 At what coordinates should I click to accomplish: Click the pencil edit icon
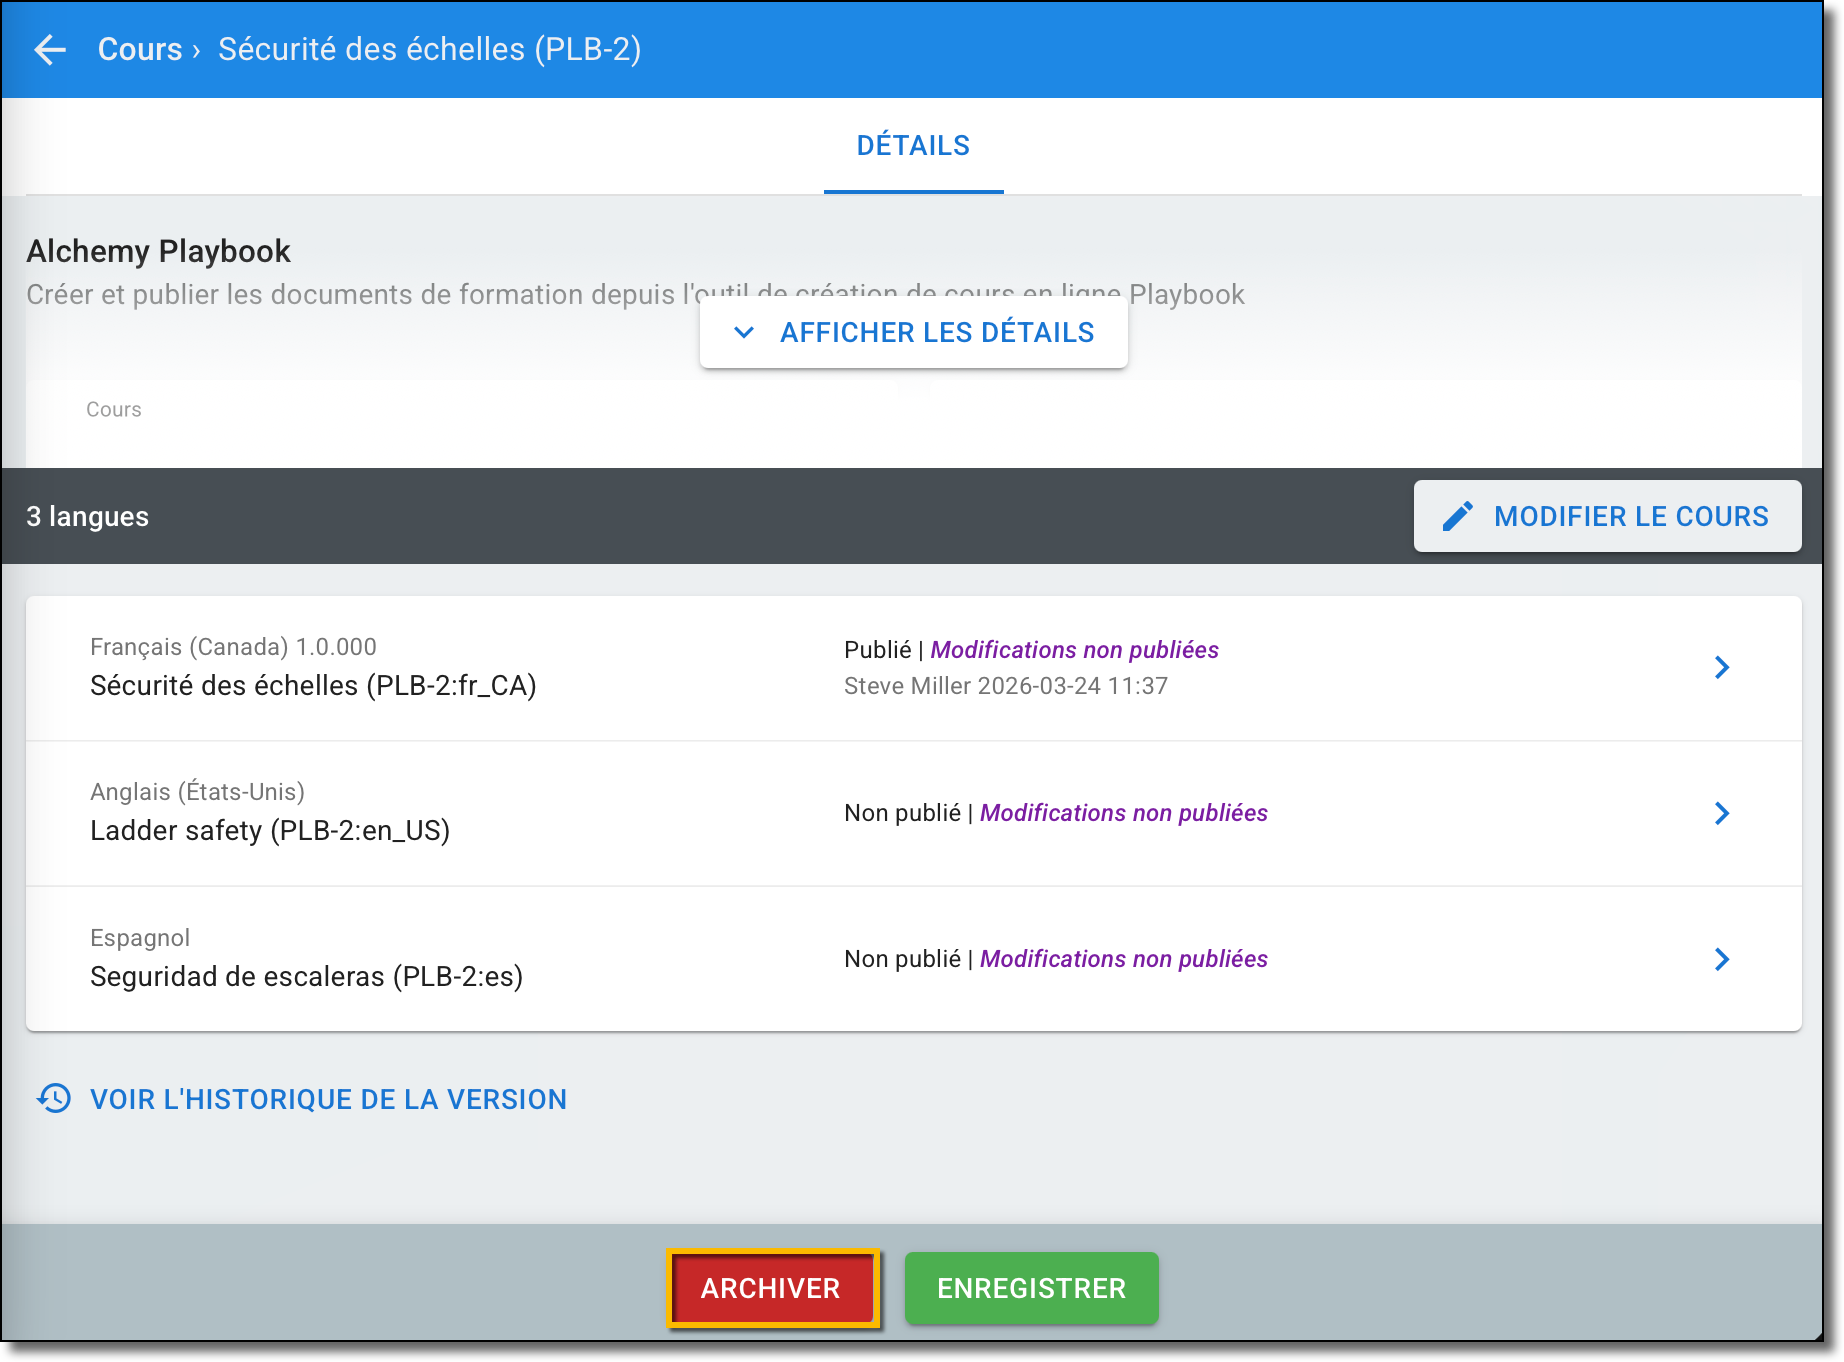pyautogui.click(x=1457, y=516)
